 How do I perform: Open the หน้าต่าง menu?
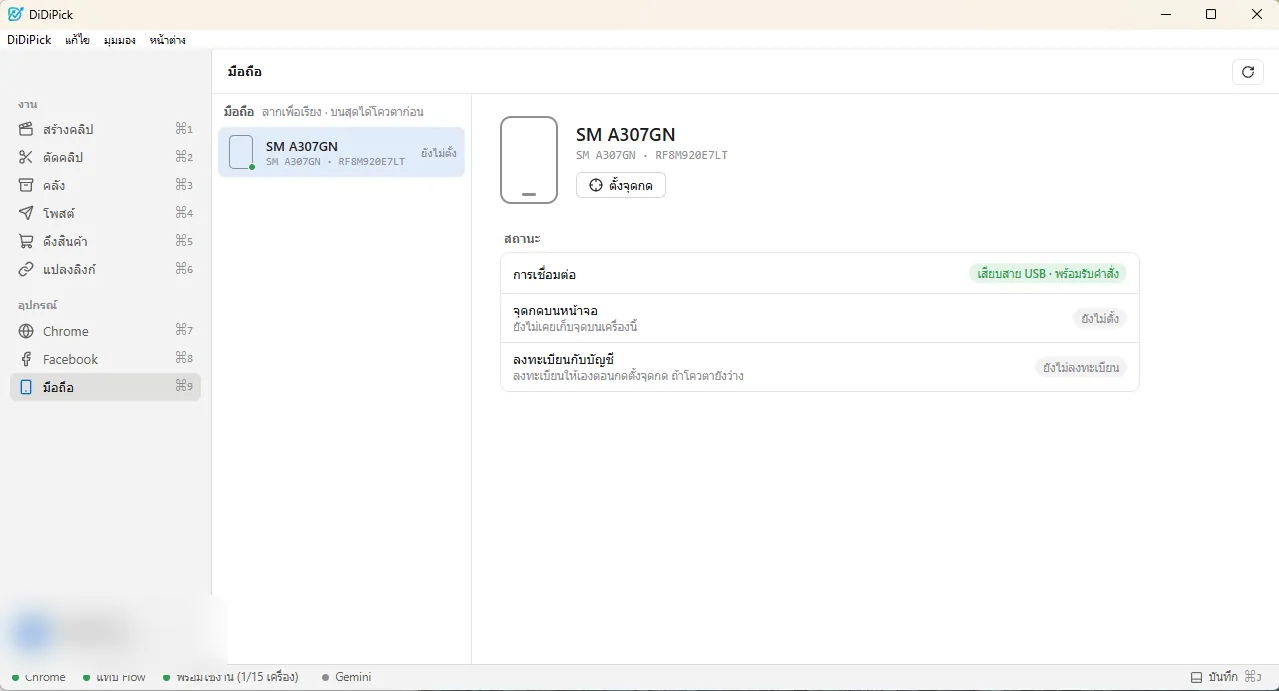click(x=167, y=40)
